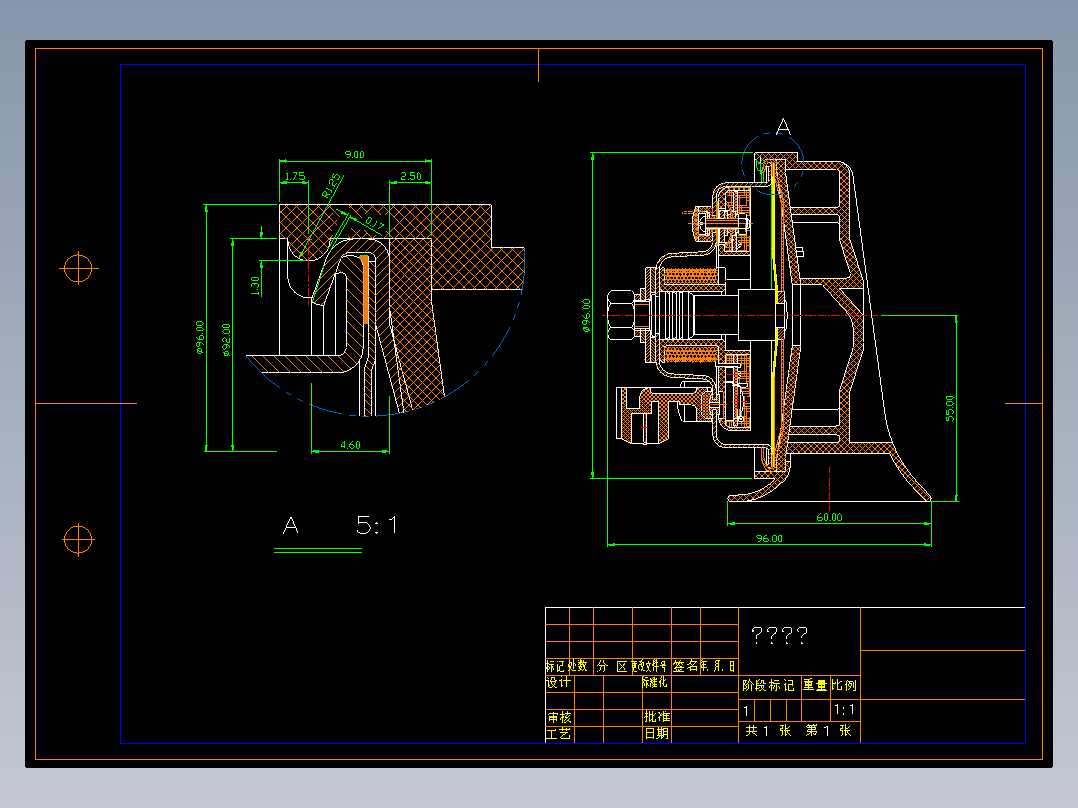Image resolution: width=1078 pixels, height=808 pixels.
Task: Select the 工艺 row label
Action: point(558,734)
